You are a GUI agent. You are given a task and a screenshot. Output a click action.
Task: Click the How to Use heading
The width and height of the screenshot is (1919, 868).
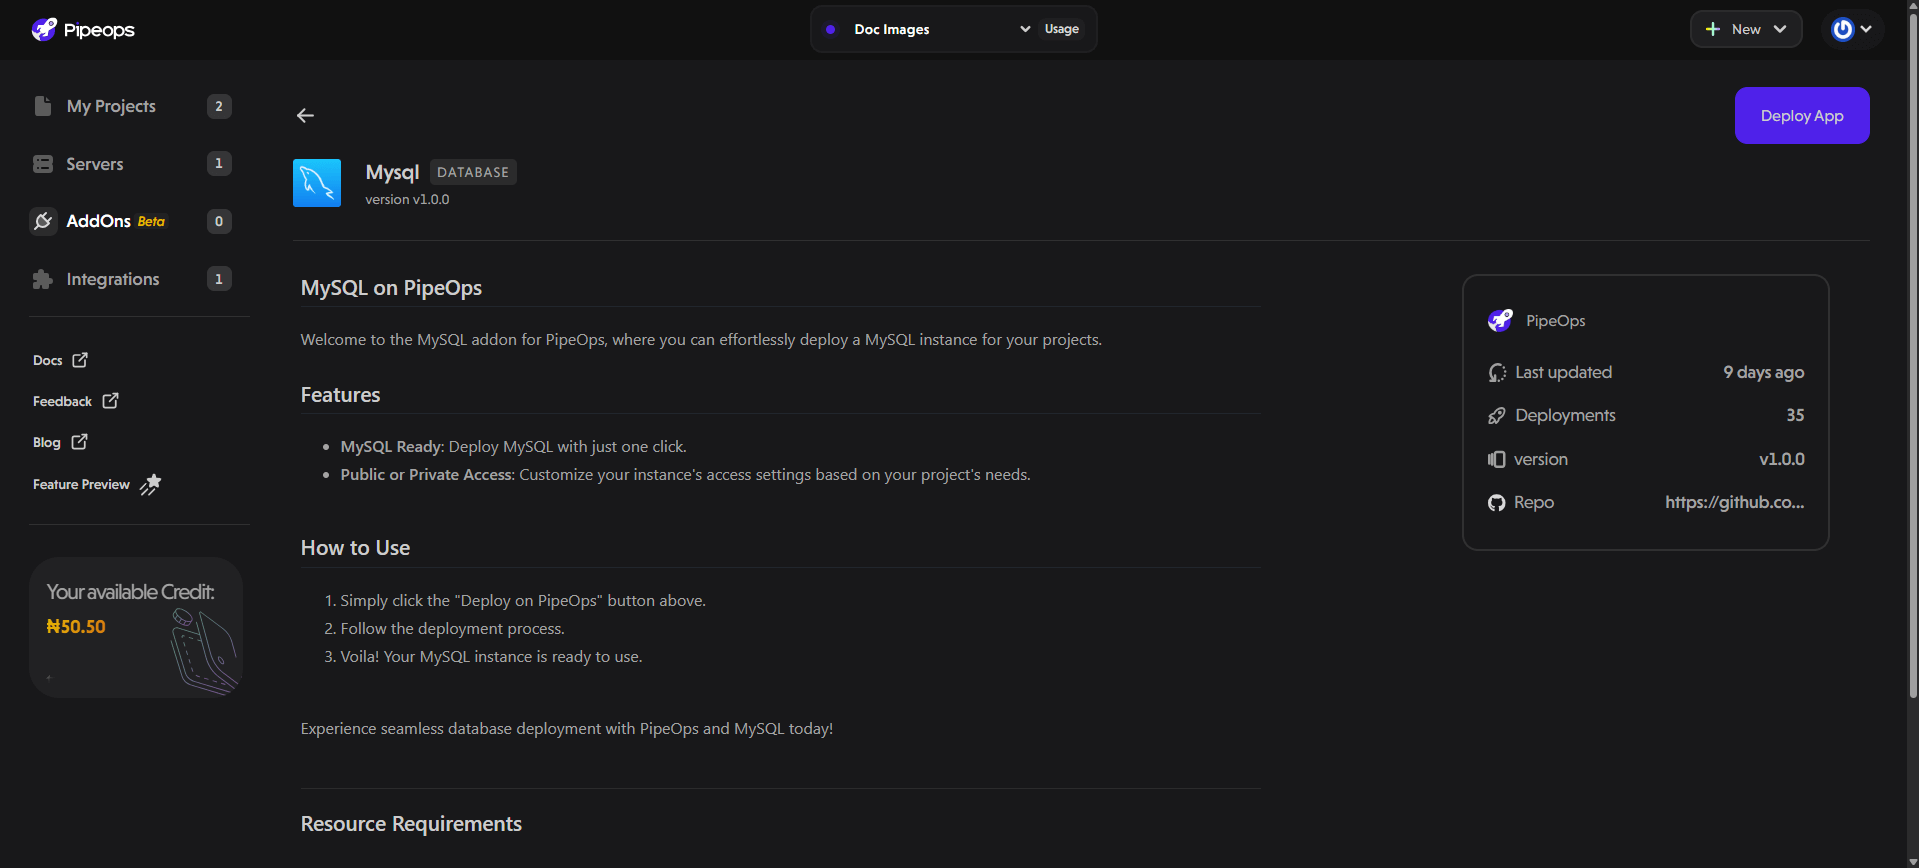point(355,548)
